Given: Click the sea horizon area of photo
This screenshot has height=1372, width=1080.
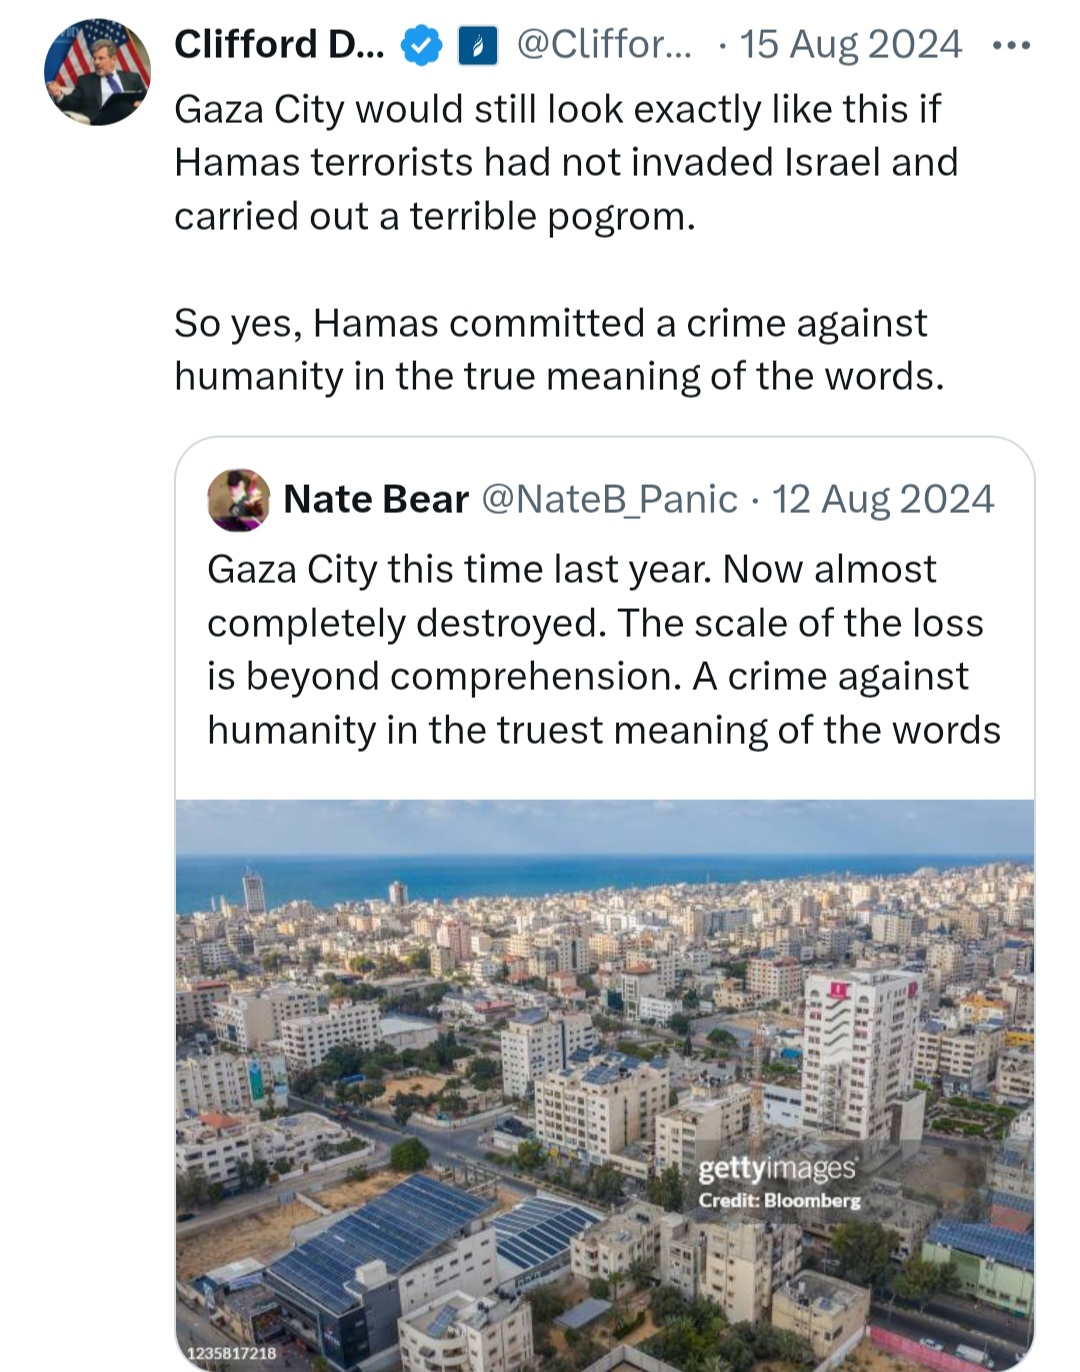Looking at the screenshot, I should click(x=605, y=868).
